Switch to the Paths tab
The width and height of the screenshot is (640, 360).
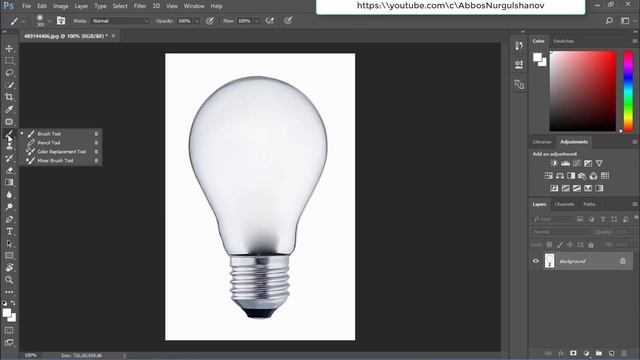pyautogui.click(x=589, y=204)
